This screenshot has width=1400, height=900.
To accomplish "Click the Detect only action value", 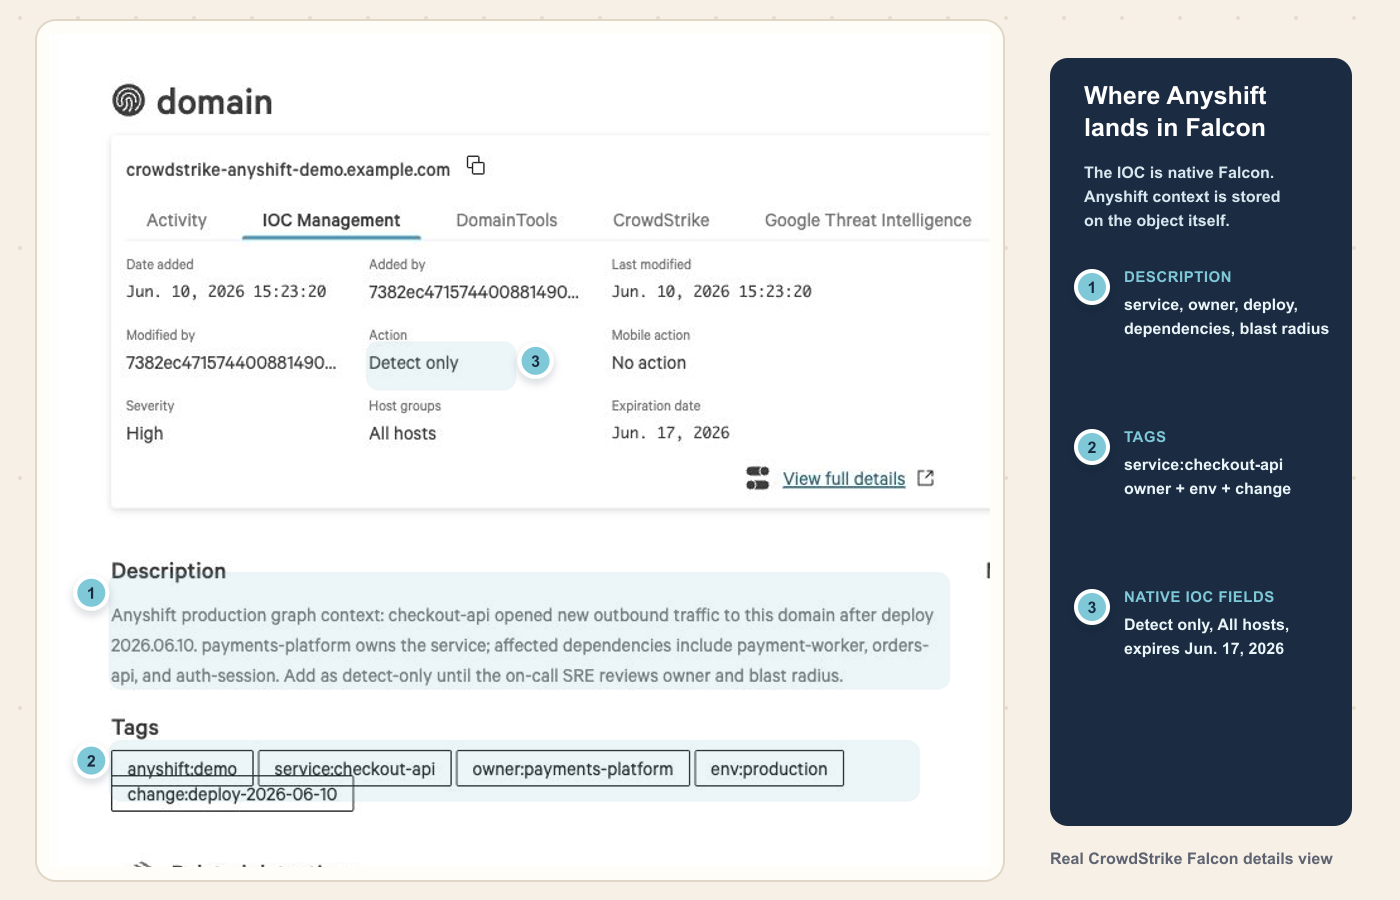I will pyautogui.click(x=414, y=363).
